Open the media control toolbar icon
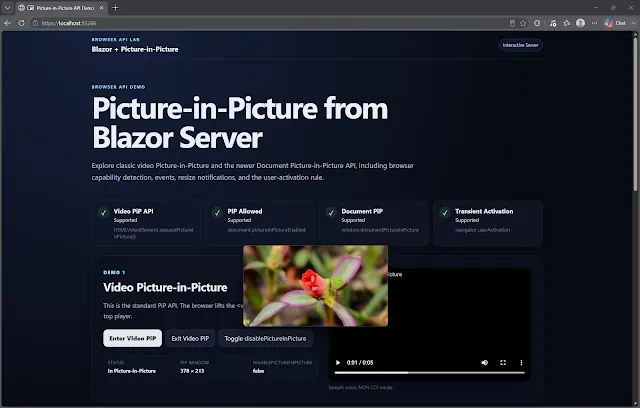The width and height of the screenshot is (640, 408). (553, 23)
